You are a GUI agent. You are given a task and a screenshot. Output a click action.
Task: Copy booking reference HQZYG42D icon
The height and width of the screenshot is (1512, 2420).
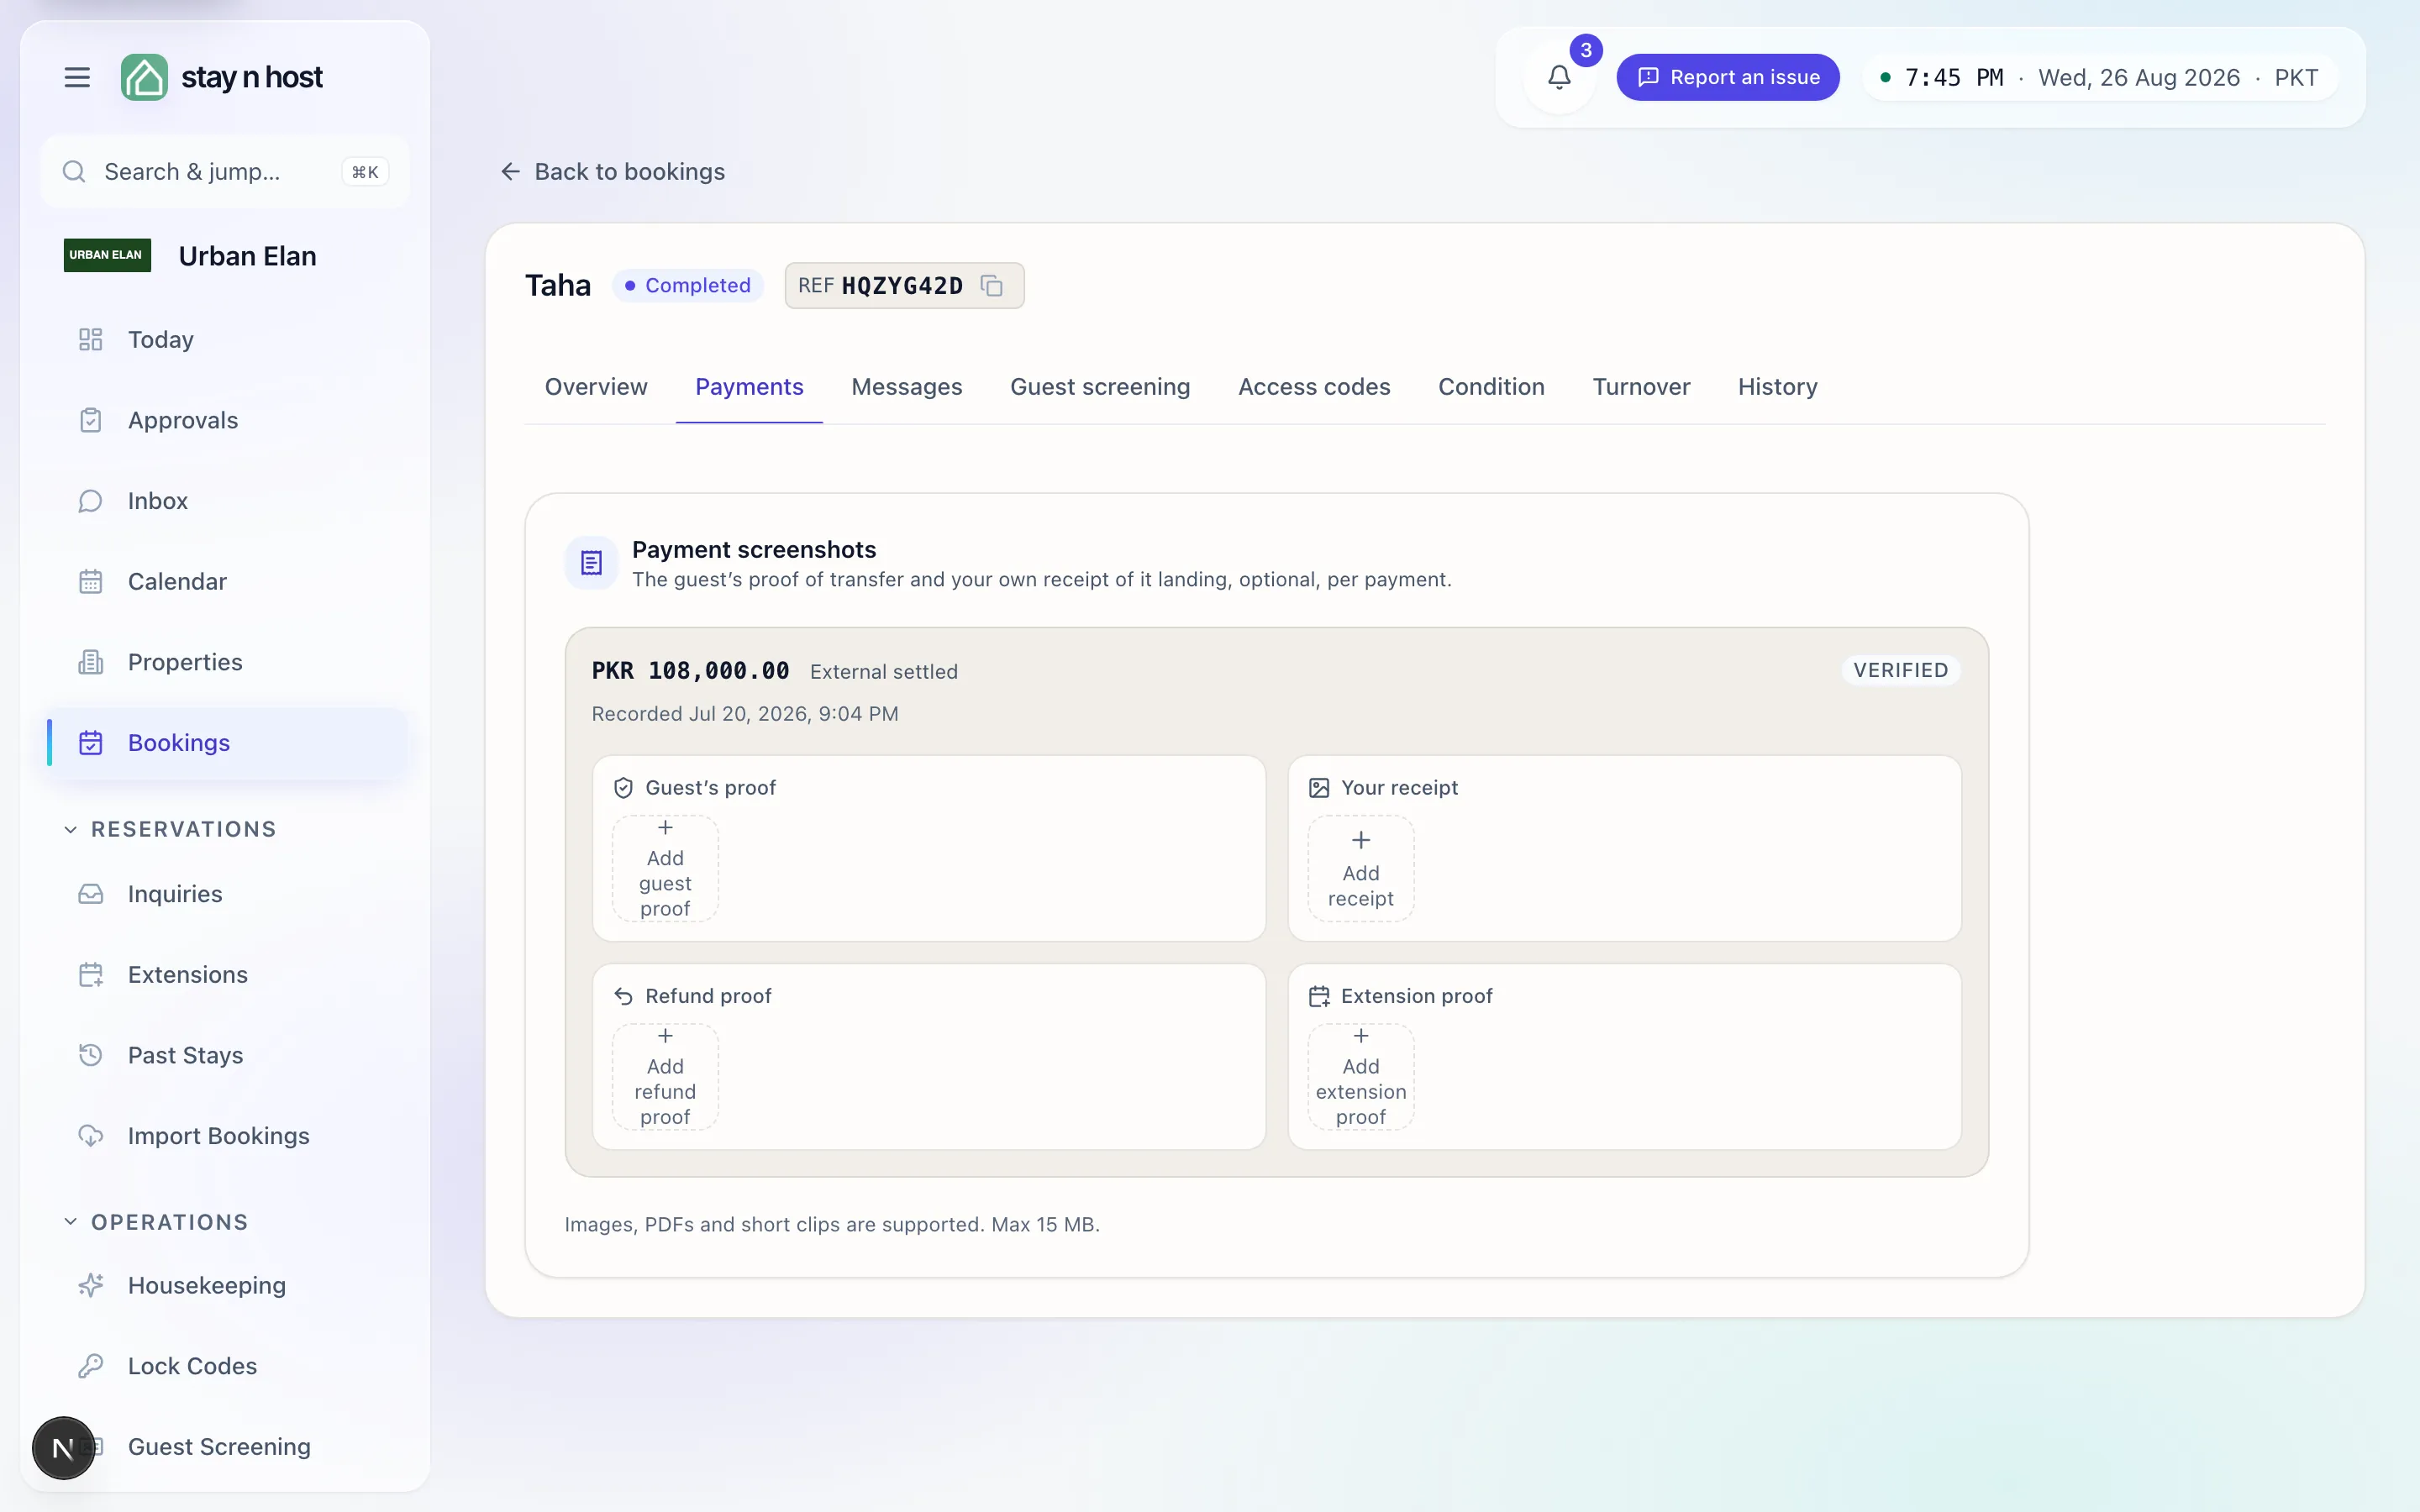[991, 286]
